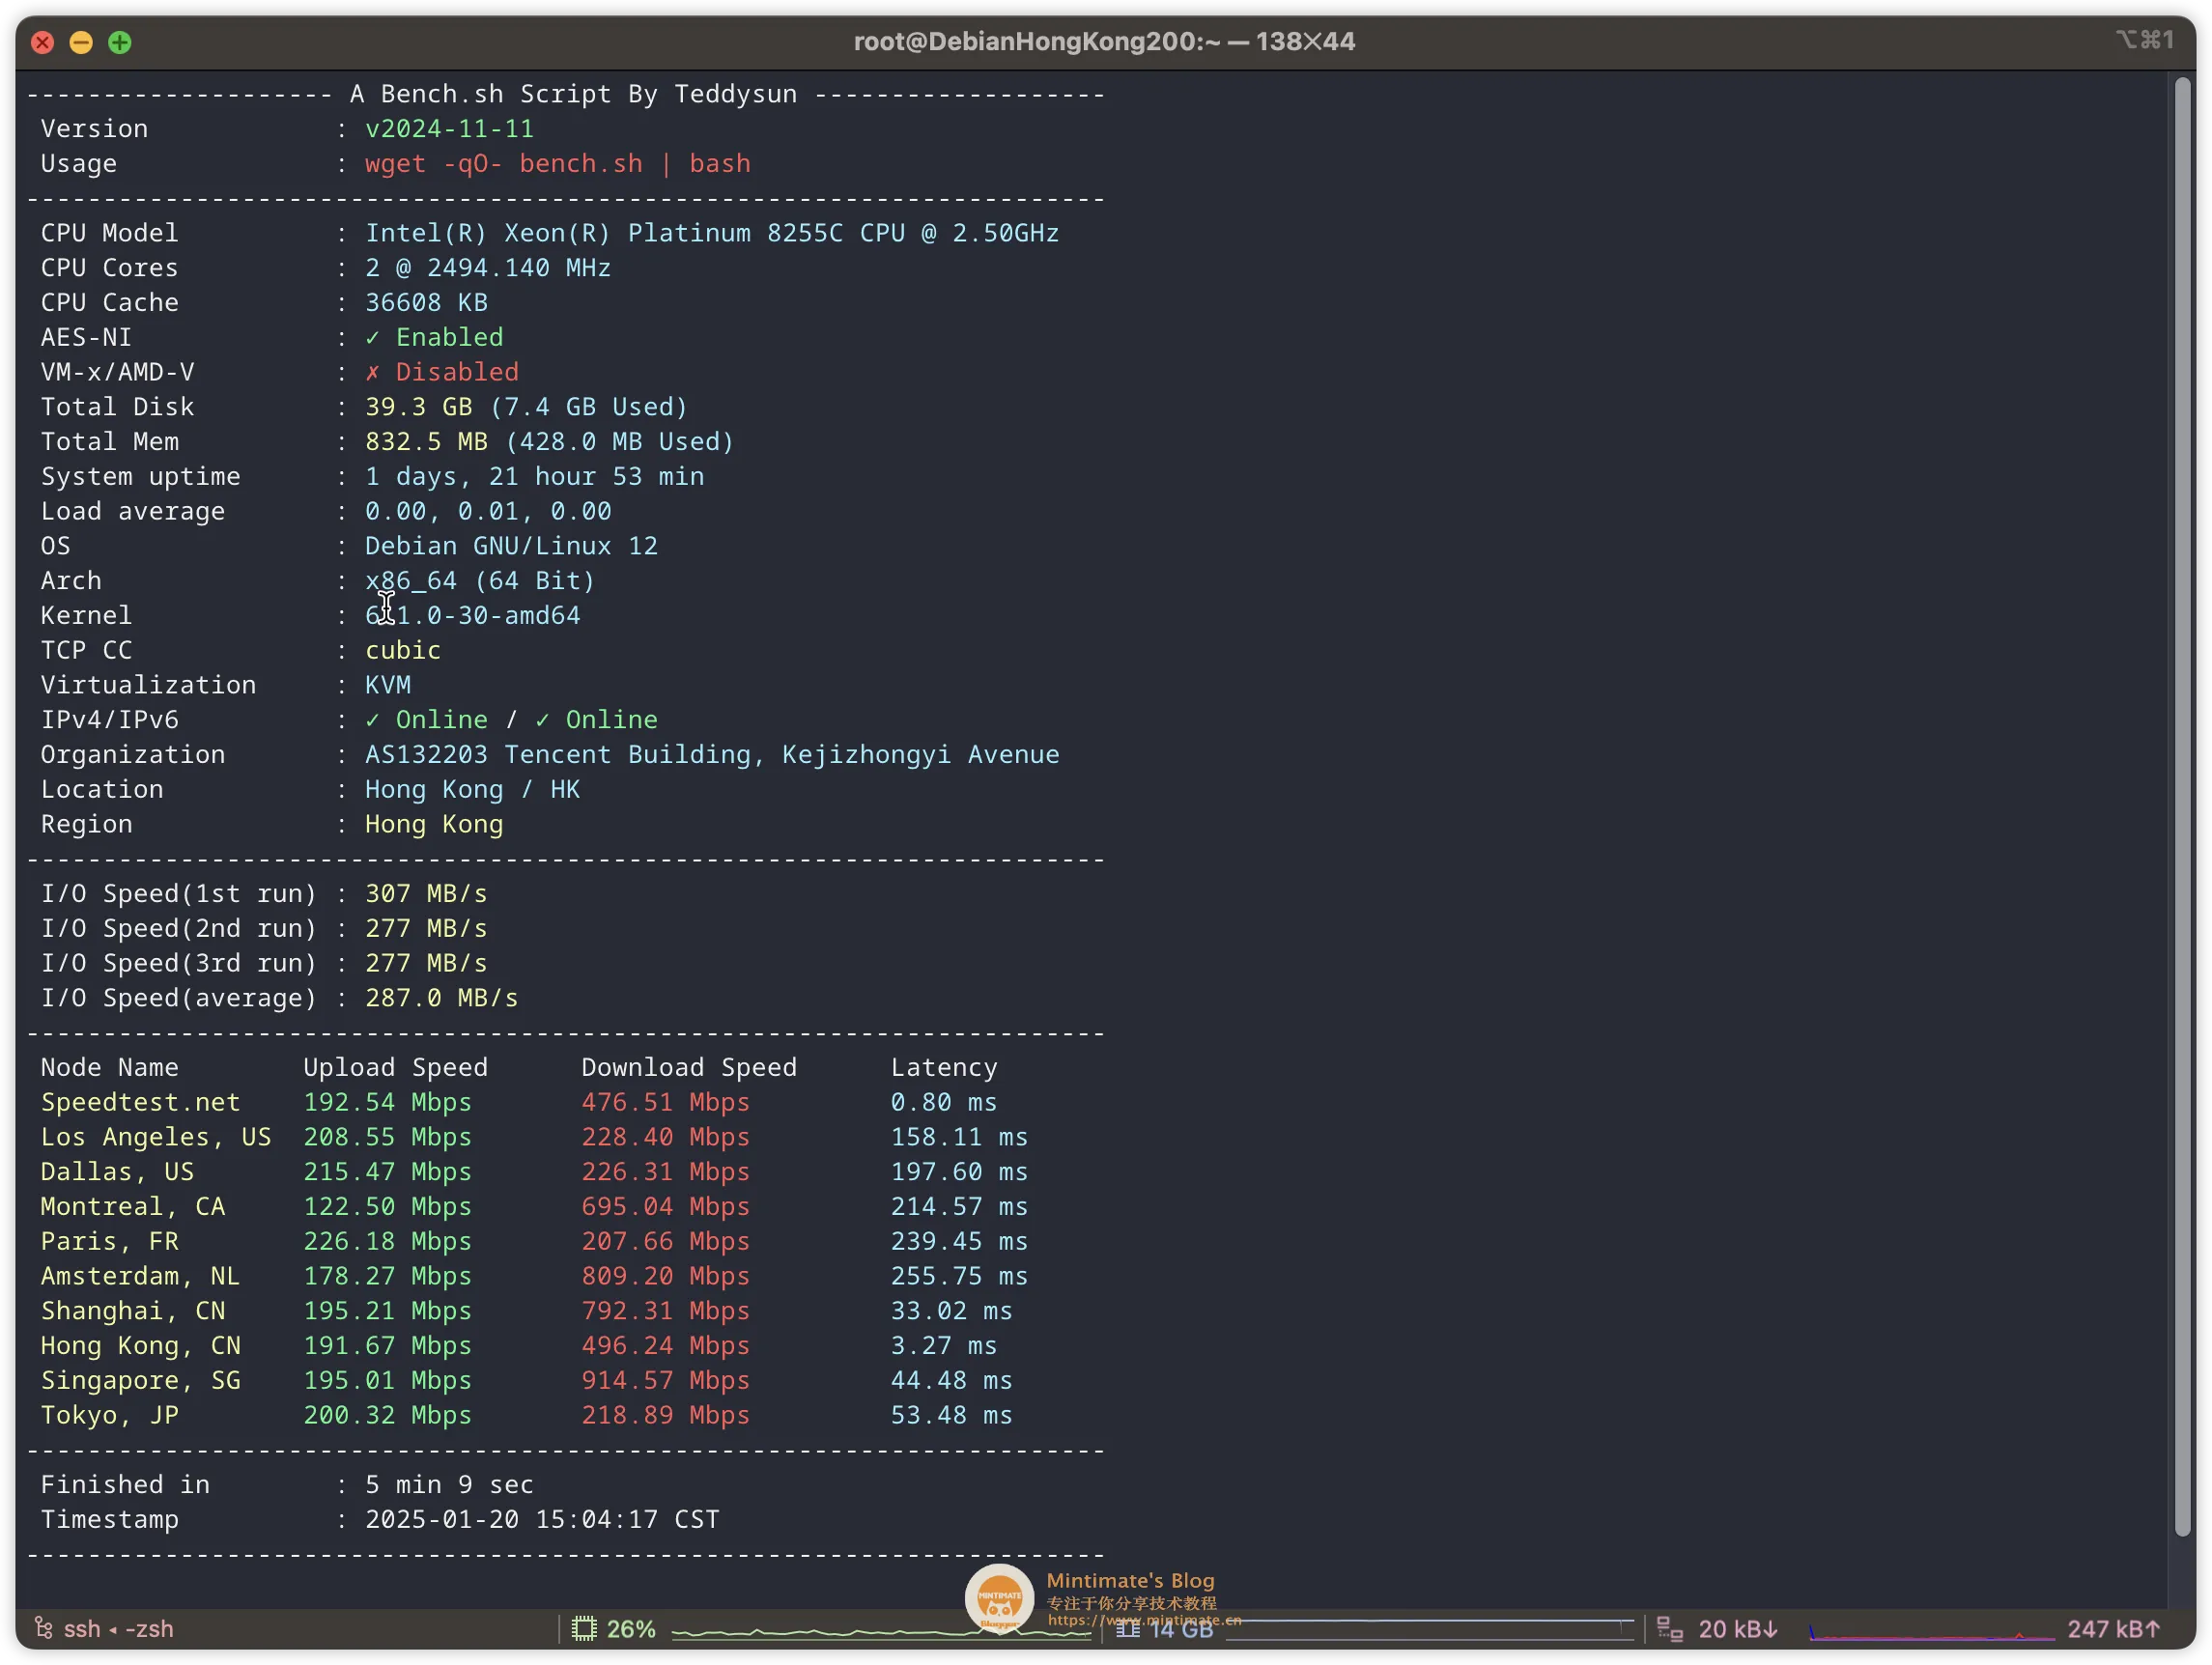Click the CPU model Intel Xeon Platinum 8255C
This screenshot has width=2212, height=1665.
[x=712, y=233]
